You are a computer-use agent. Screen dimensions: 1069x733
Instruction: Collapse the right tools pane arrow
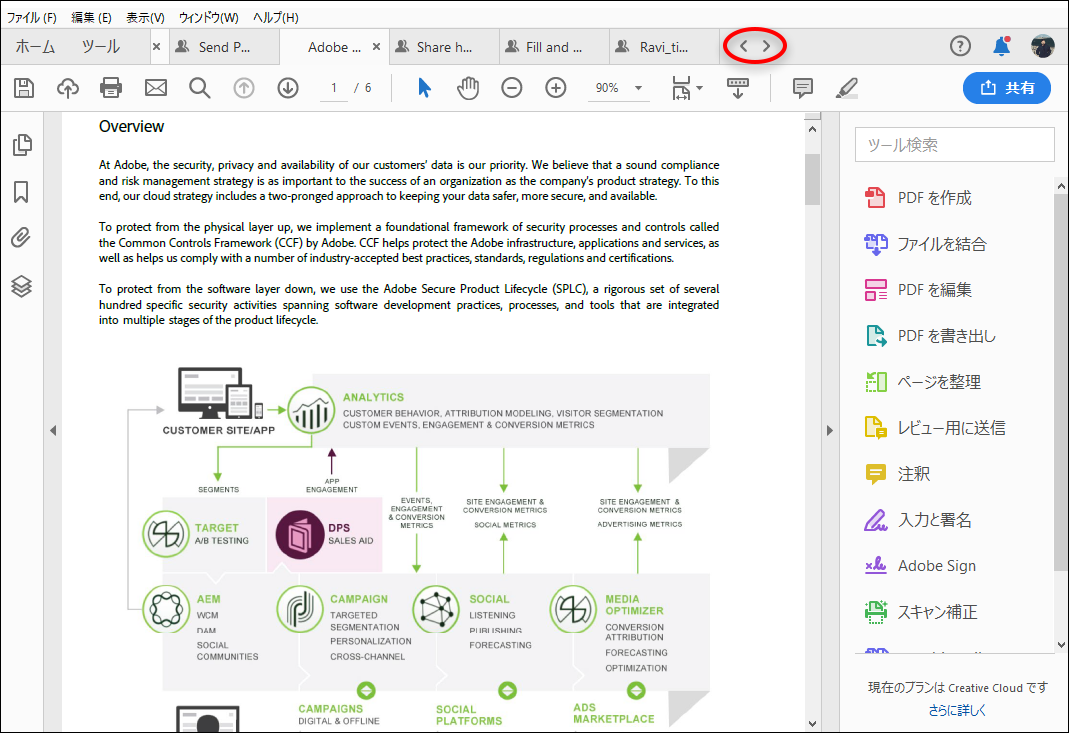(x=830, y=430)
